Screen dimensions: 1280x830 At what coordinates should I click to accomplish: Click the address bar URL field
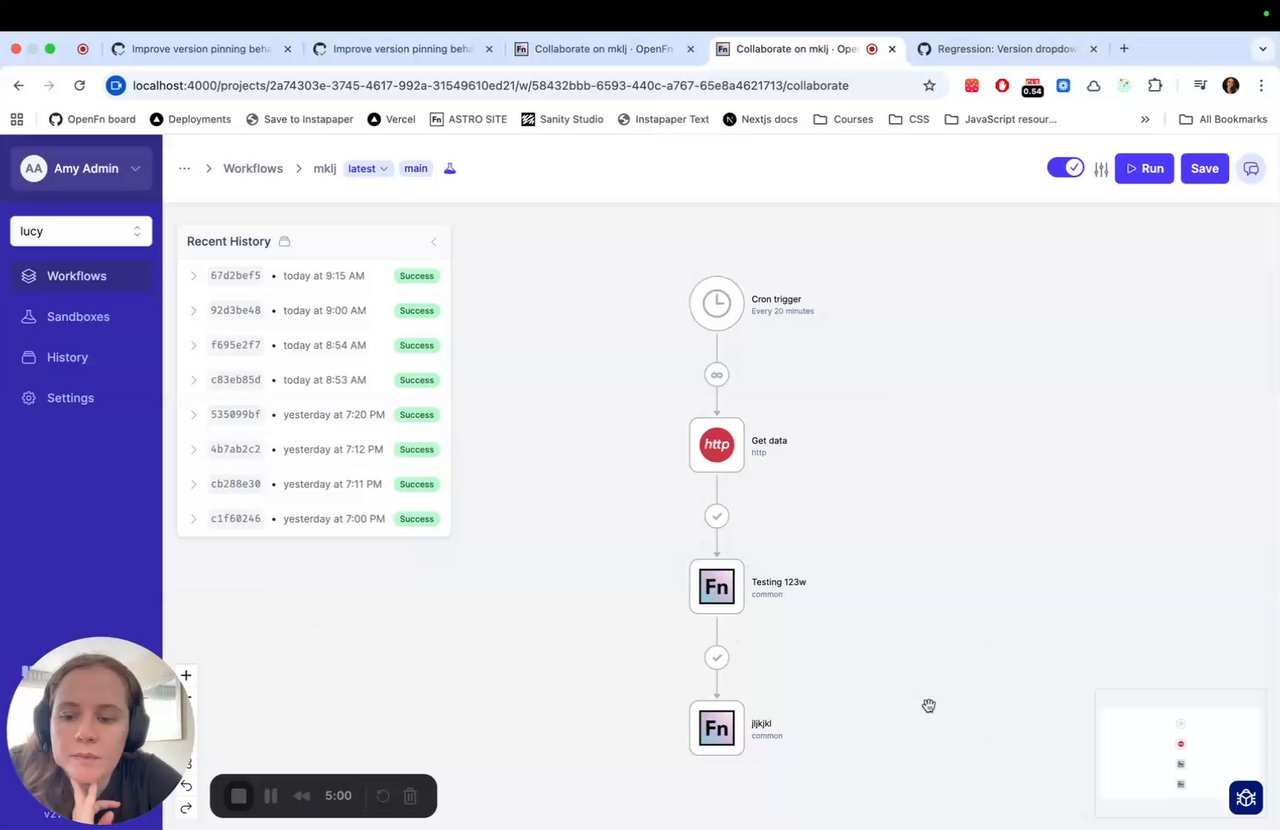tap(490, 86)
